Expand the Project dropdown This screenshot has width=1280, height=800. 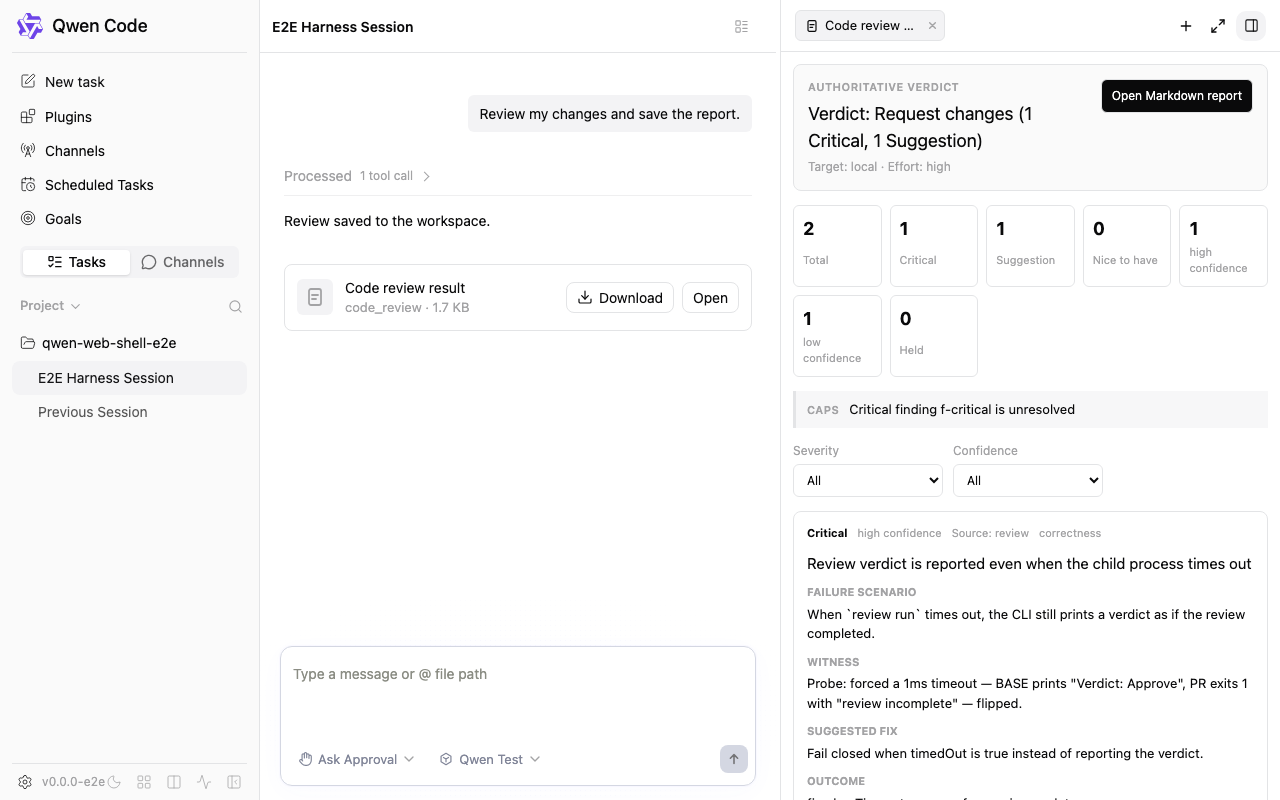50,306
